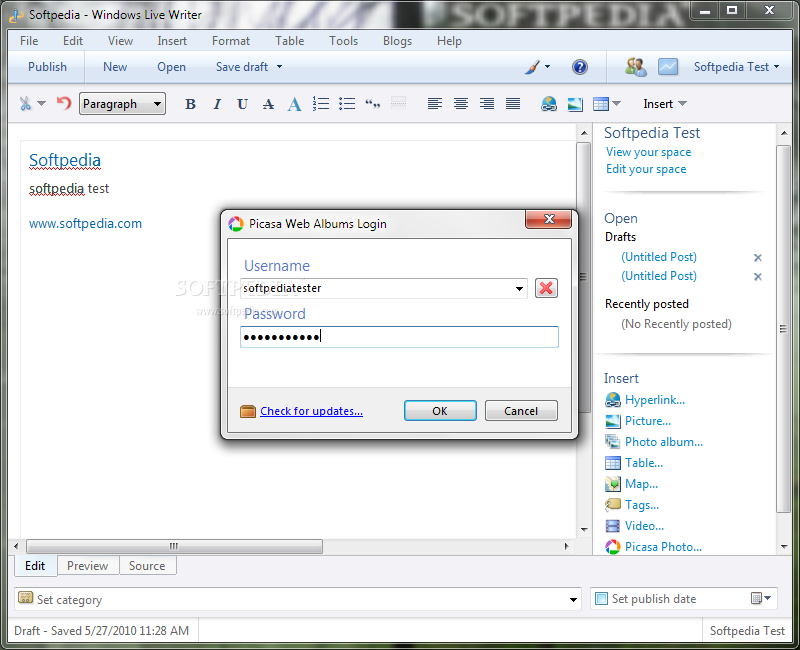Click the paintbrush theme icon
The image size is (800, 650).
click(532, 67)
